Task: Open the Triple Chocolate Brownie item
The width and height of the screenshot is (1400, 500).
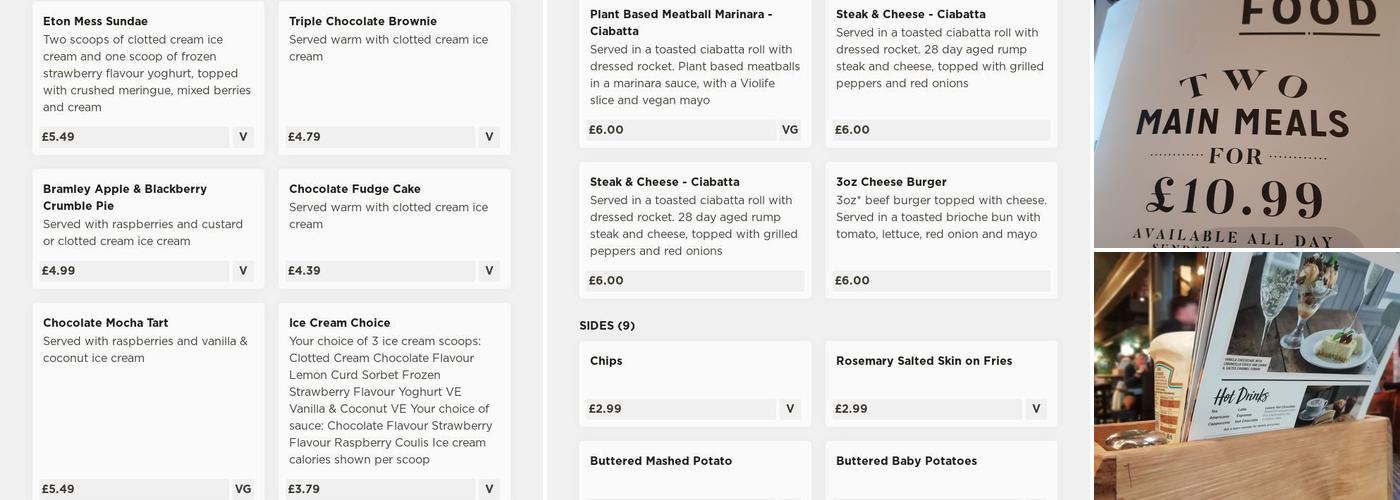Action: pyautogui.click(x=362, y=21)
